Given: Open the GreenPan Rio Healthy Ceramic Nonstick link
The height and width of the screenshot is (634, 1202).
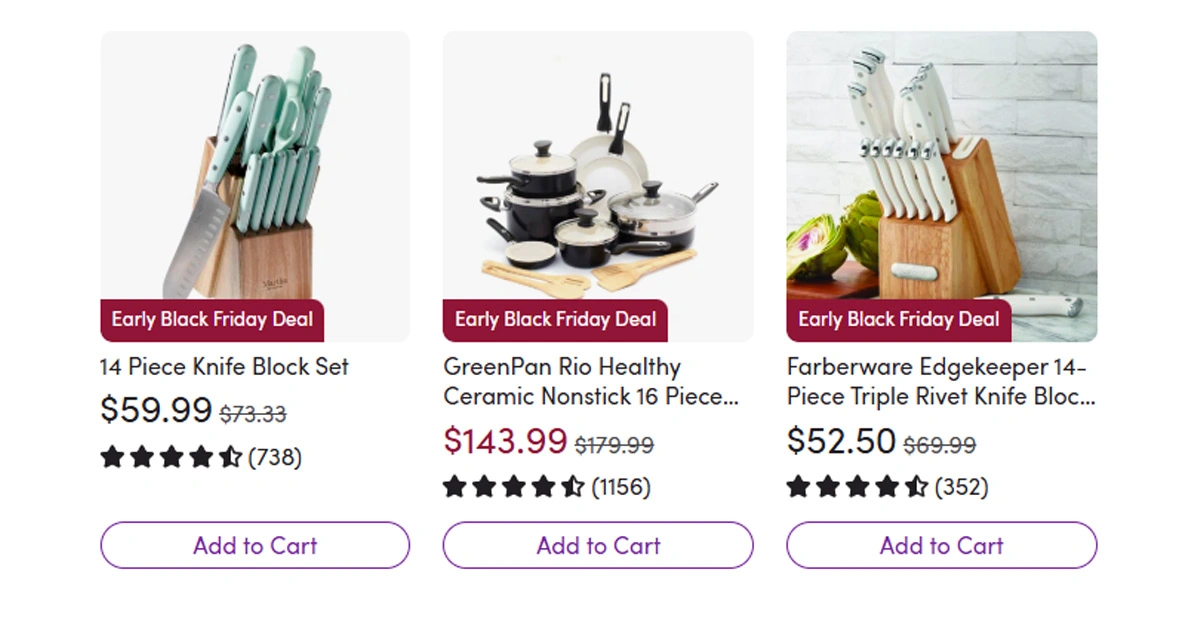Looking at the screenshot, I should (x=591, y=382).
